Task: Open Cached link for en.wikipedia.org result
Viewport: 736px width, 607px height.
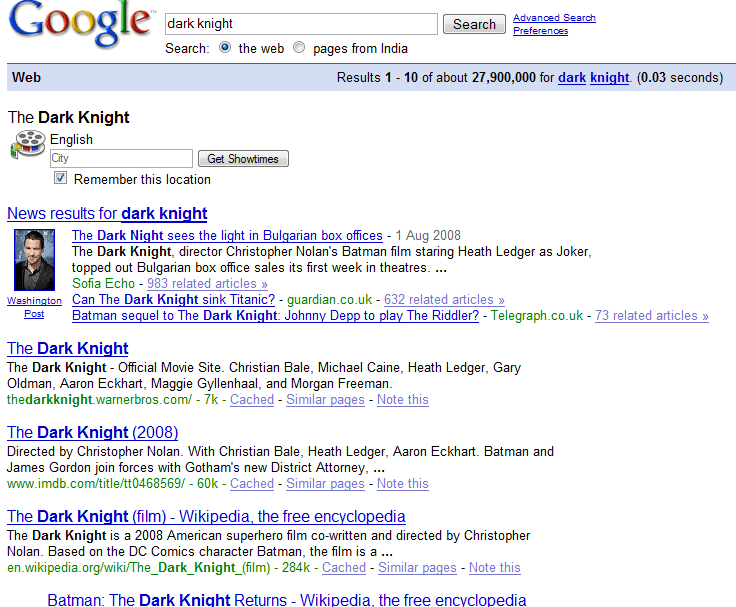Action: (x=344, y=568)
